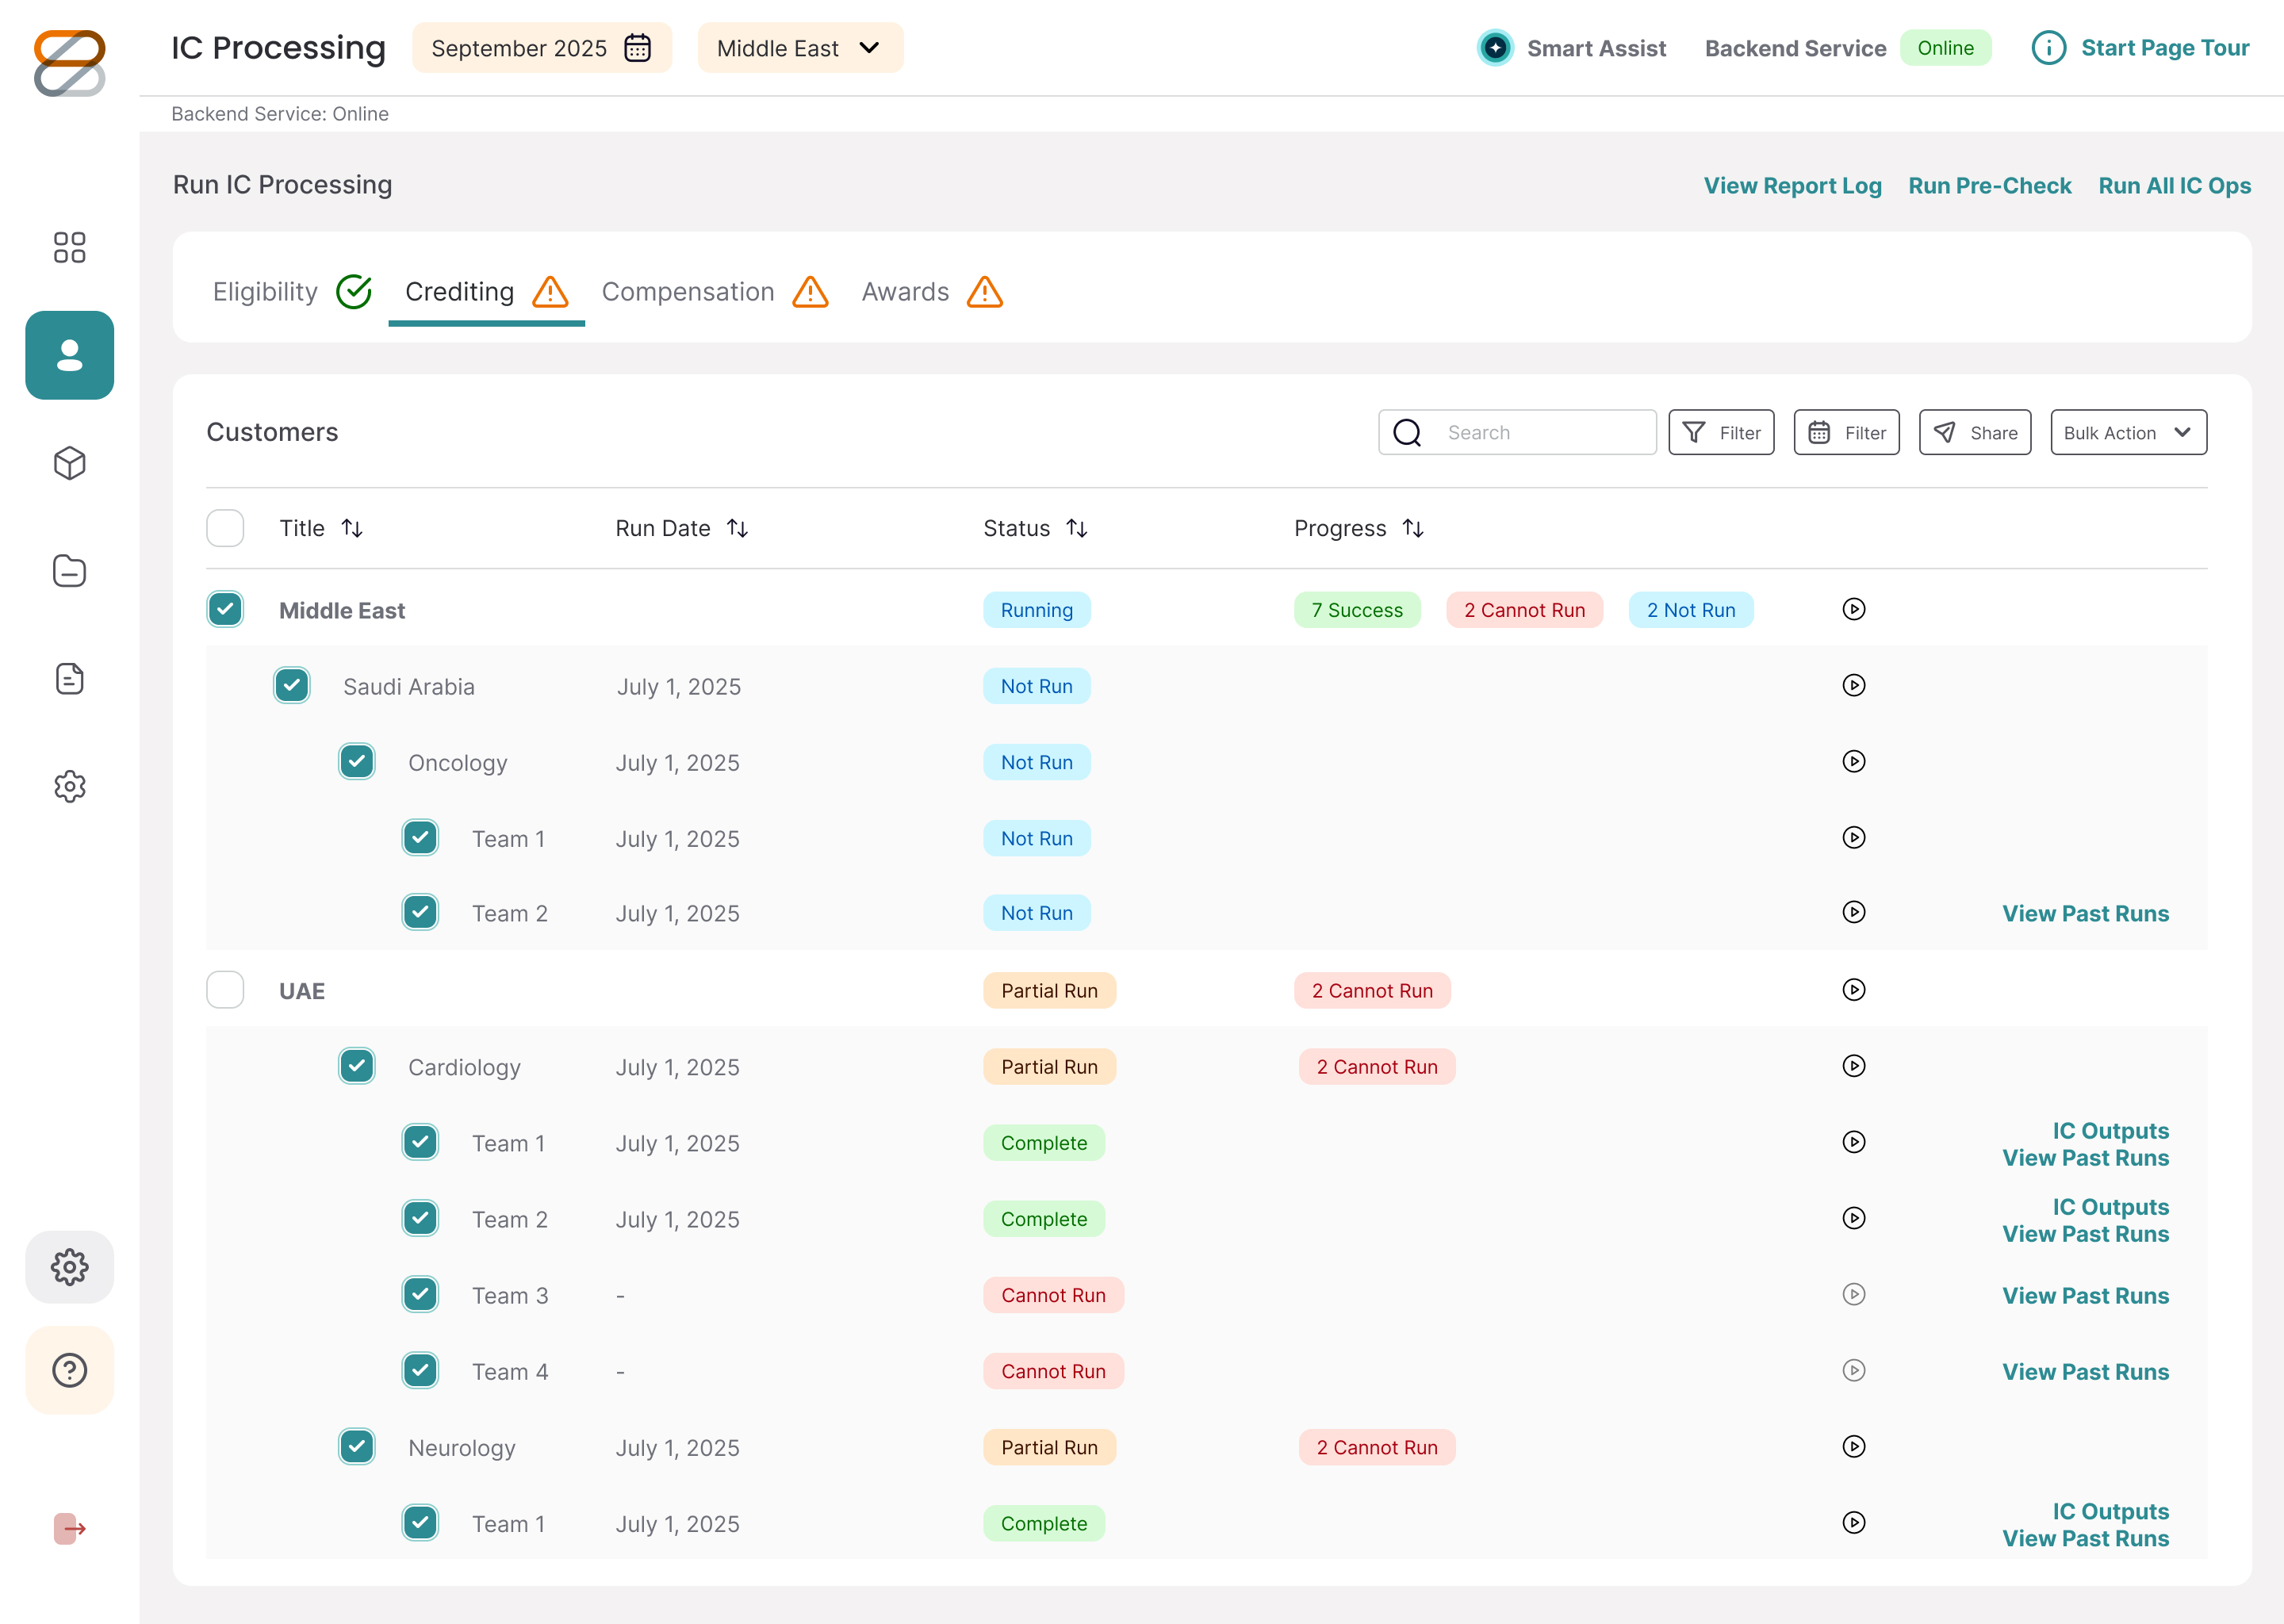The height and width of the screenshot is (1624, 2284).
Task: Click the red logout icon
Action: pos(69,1528)
